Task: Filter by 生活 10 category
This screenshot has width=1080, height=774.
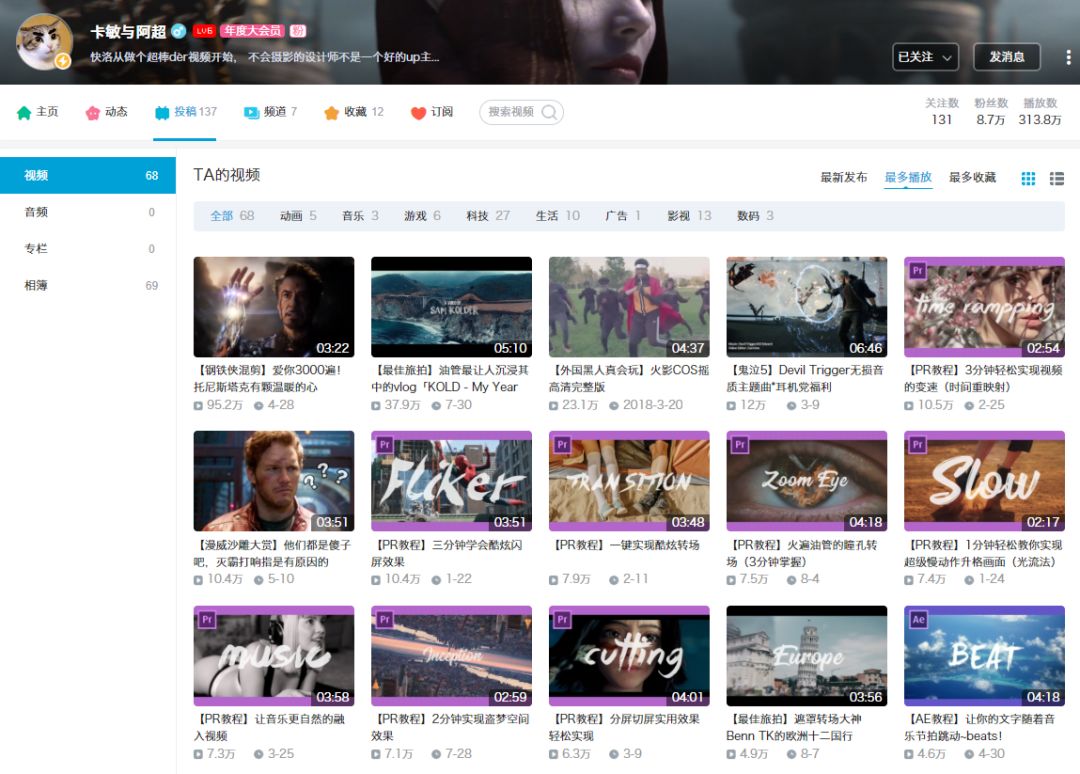Action: click(558, 216)
